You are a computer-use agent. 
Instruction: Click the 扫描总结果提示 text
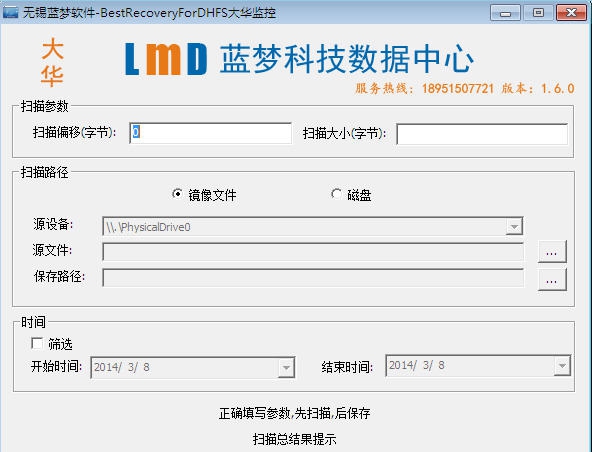pyautogui.click(x=294, y=439)
